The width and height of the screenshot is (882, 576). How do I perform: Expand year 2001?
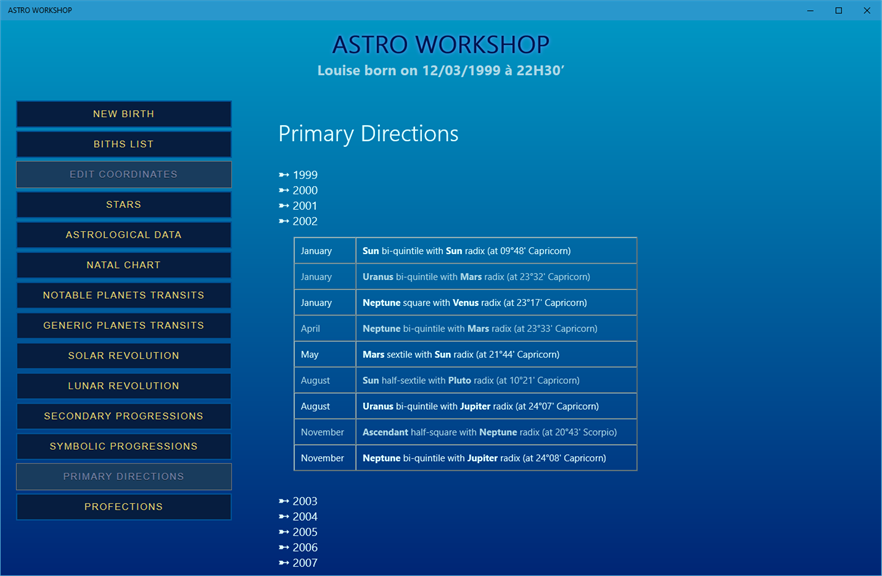pyautogui.click(x=305, y=206)
